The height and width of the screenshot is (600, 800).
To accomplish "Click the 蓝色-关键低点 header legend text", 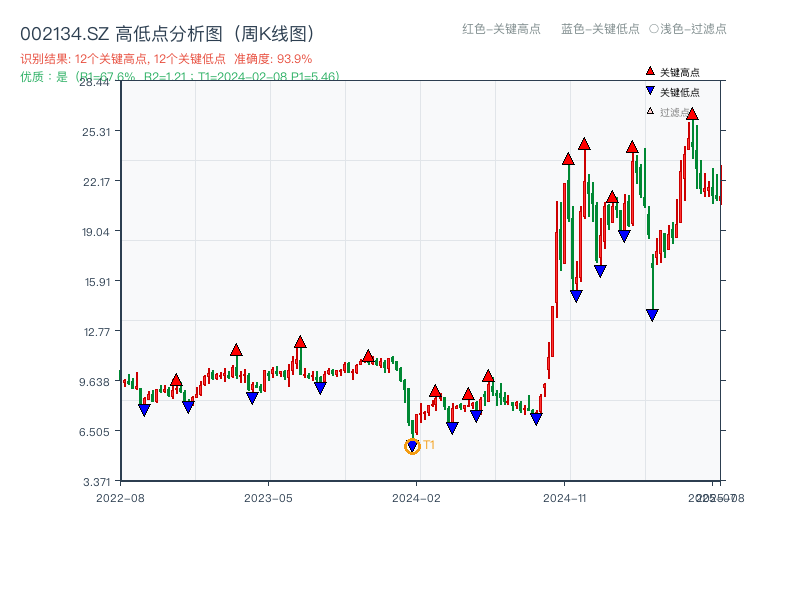I will 600,29.
